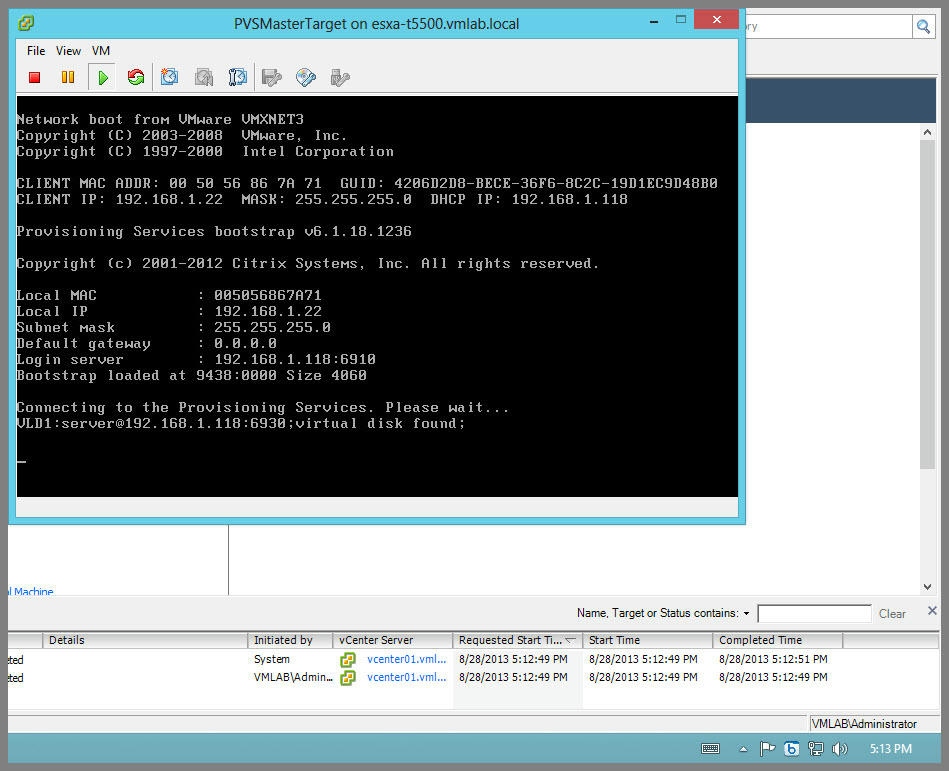Open the Snapshot Manager toolbar icon
Viewport: 949px width, 771px height.
[237, 77]
